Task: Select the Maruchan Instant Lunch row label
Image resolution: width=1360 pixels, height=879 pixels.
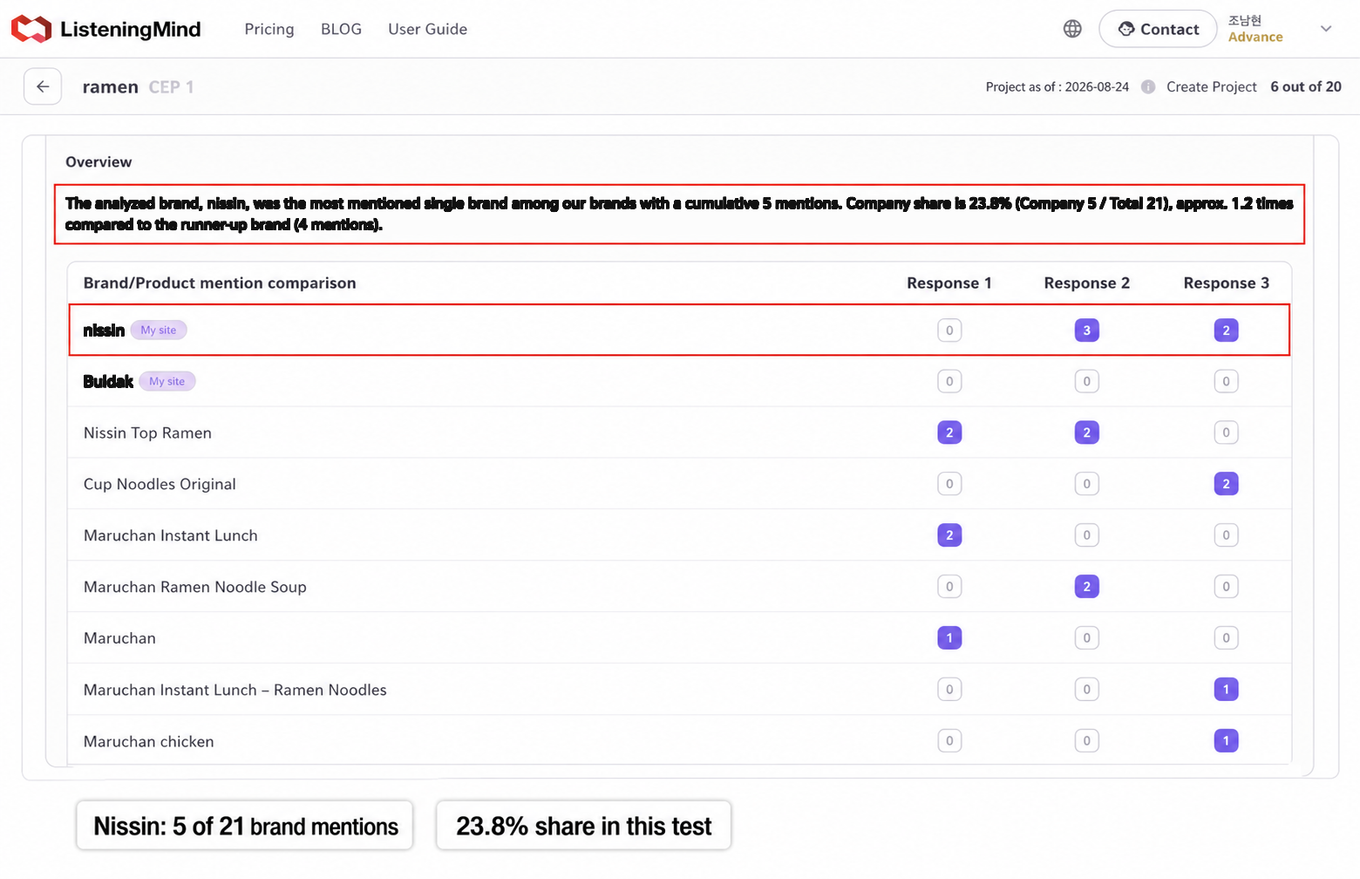Action: pos(171,535)
